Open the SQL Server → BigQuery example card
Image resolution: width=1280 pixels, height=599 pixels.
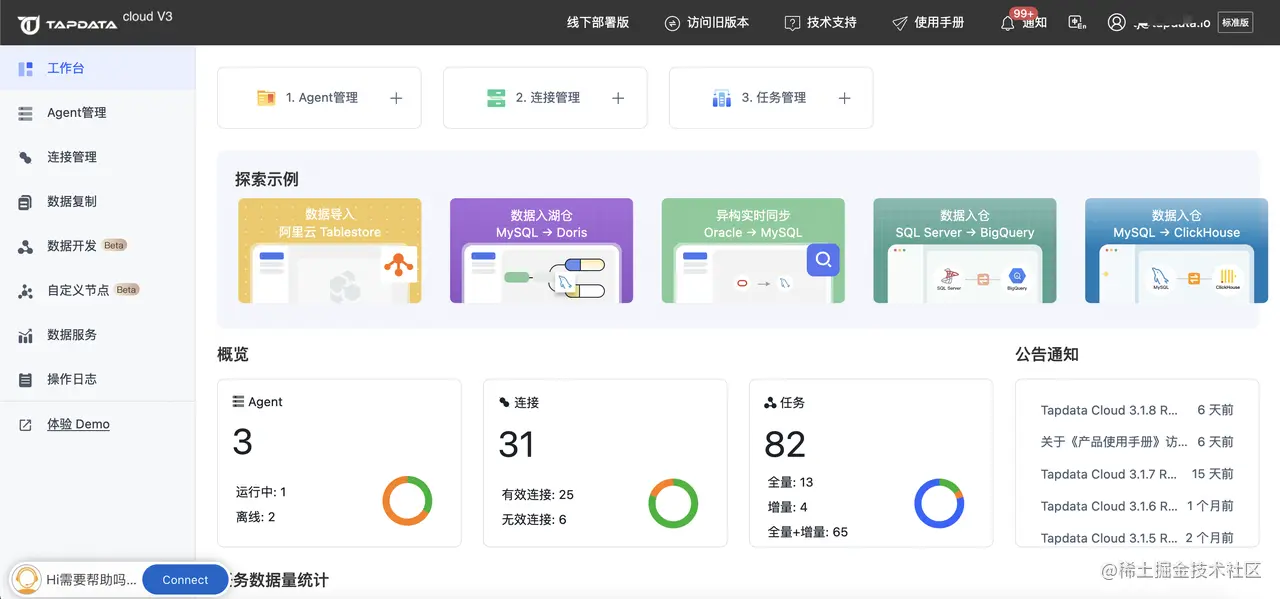coord(965,250)
